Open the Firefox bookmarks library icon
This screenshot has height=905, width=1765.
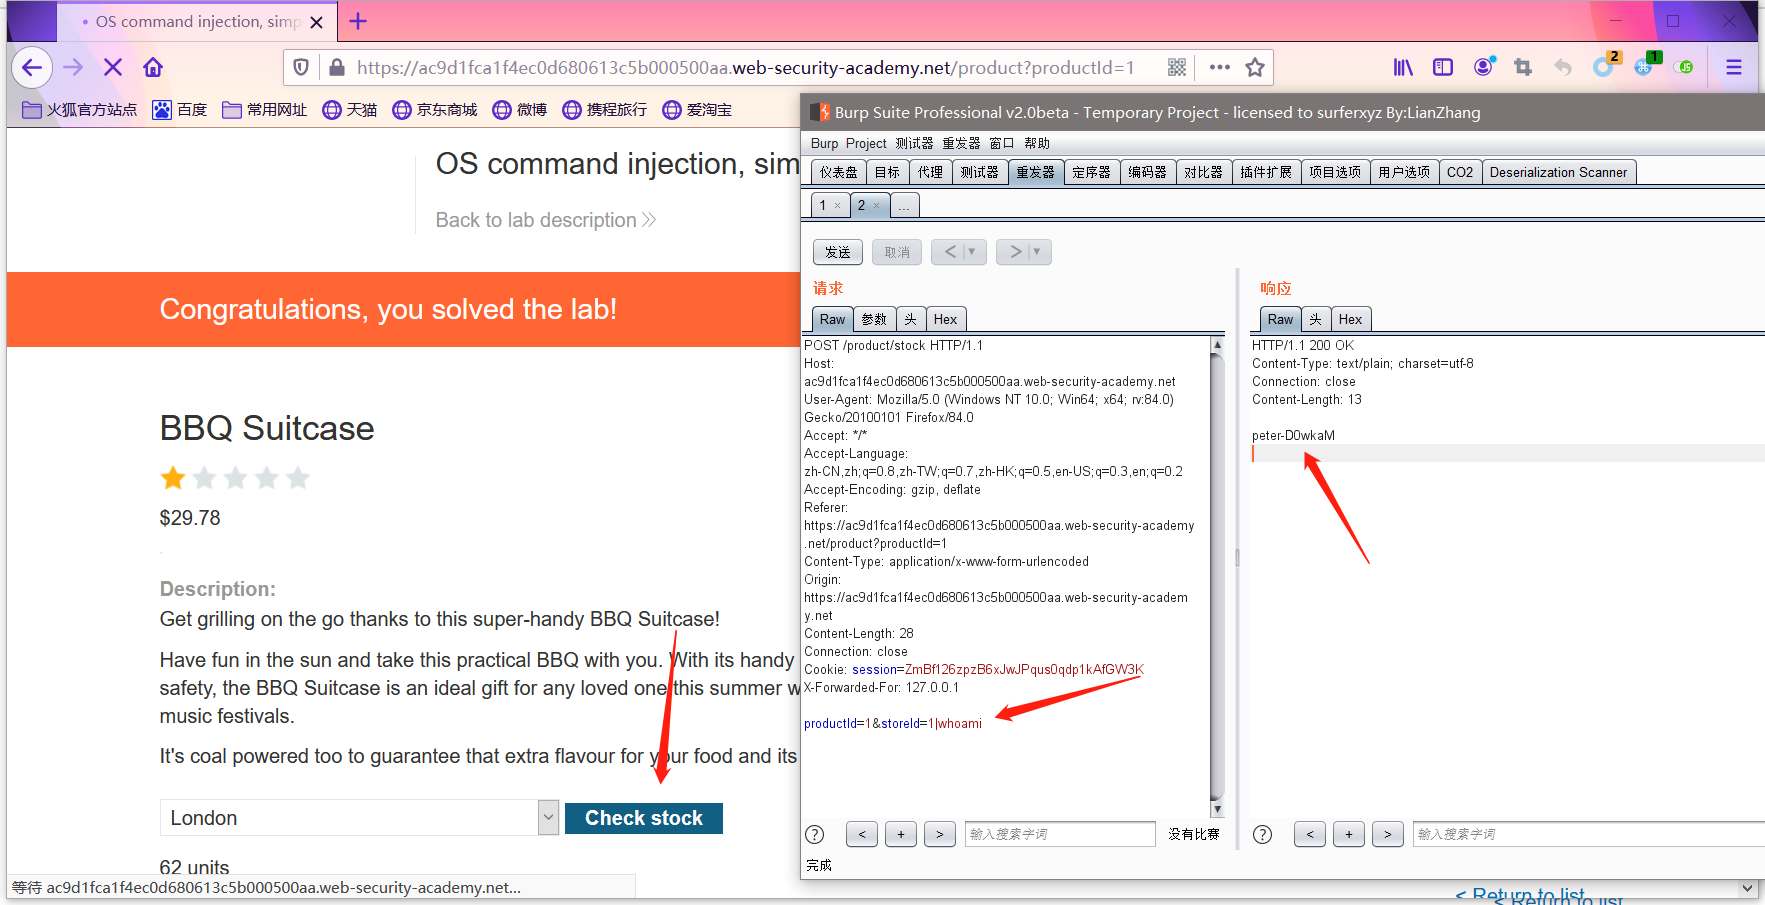[x=1403, y=67]
